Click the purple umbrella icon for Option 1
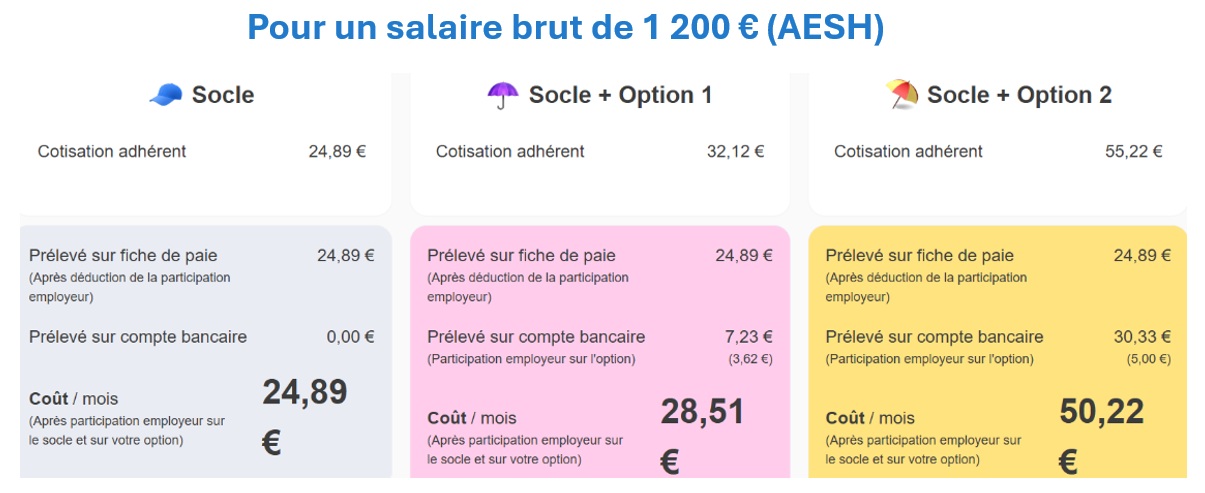1205x493 pixels. [x=503, y=95]
